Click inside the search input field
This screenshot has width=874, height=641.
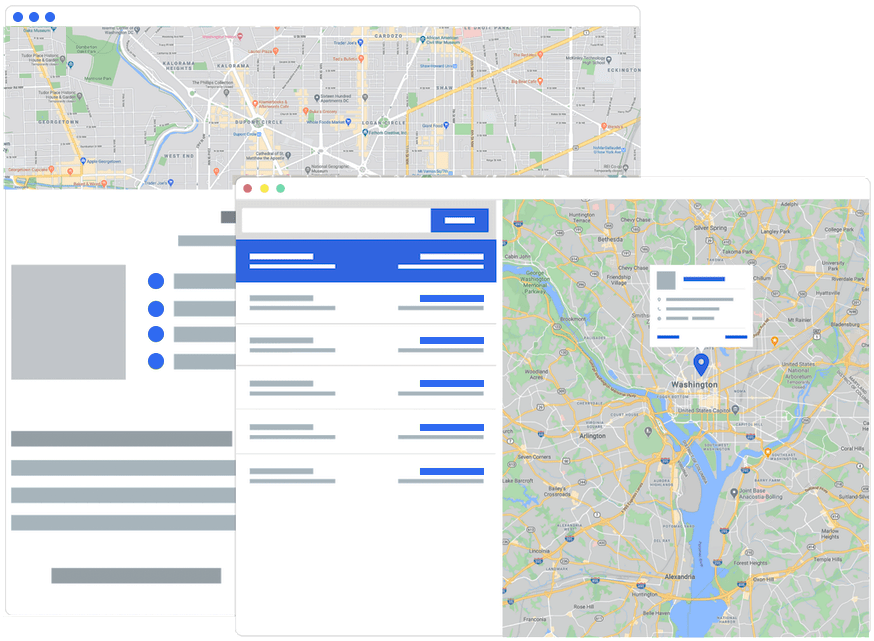330,218
